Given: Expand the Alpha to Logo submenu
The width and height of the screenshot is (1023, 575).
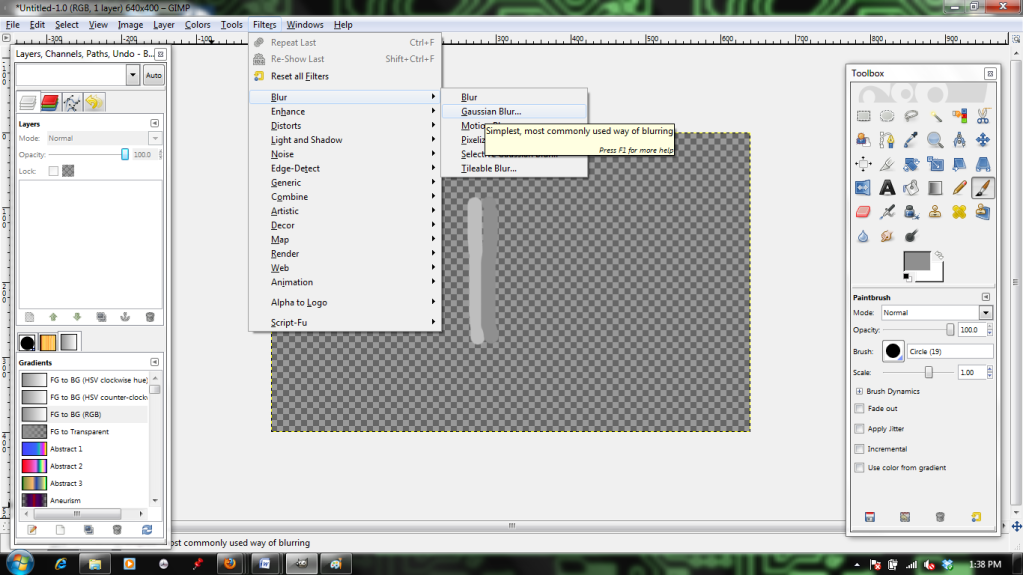Looking at the screenshot, I should coord(344,303).
